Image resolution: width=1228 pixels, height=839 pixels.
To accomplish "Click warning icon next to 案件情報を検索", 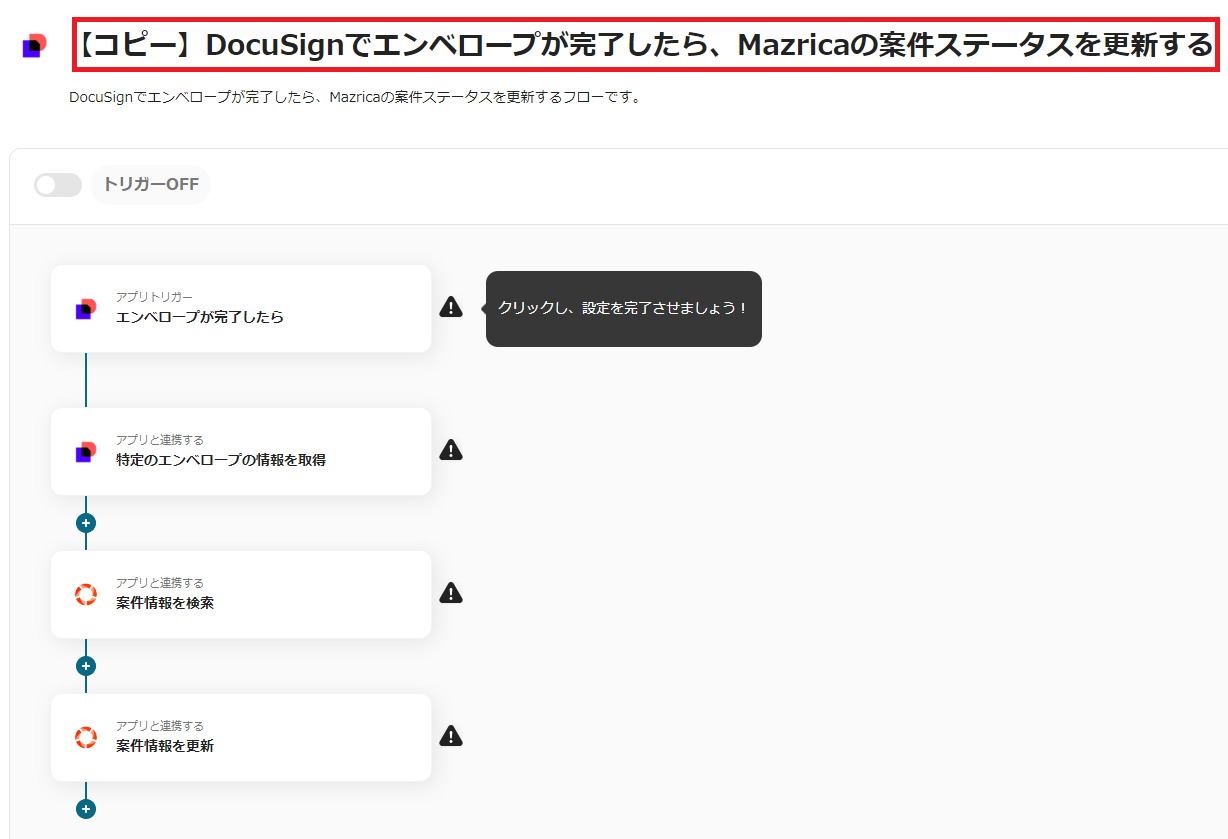I will (451, 593).
